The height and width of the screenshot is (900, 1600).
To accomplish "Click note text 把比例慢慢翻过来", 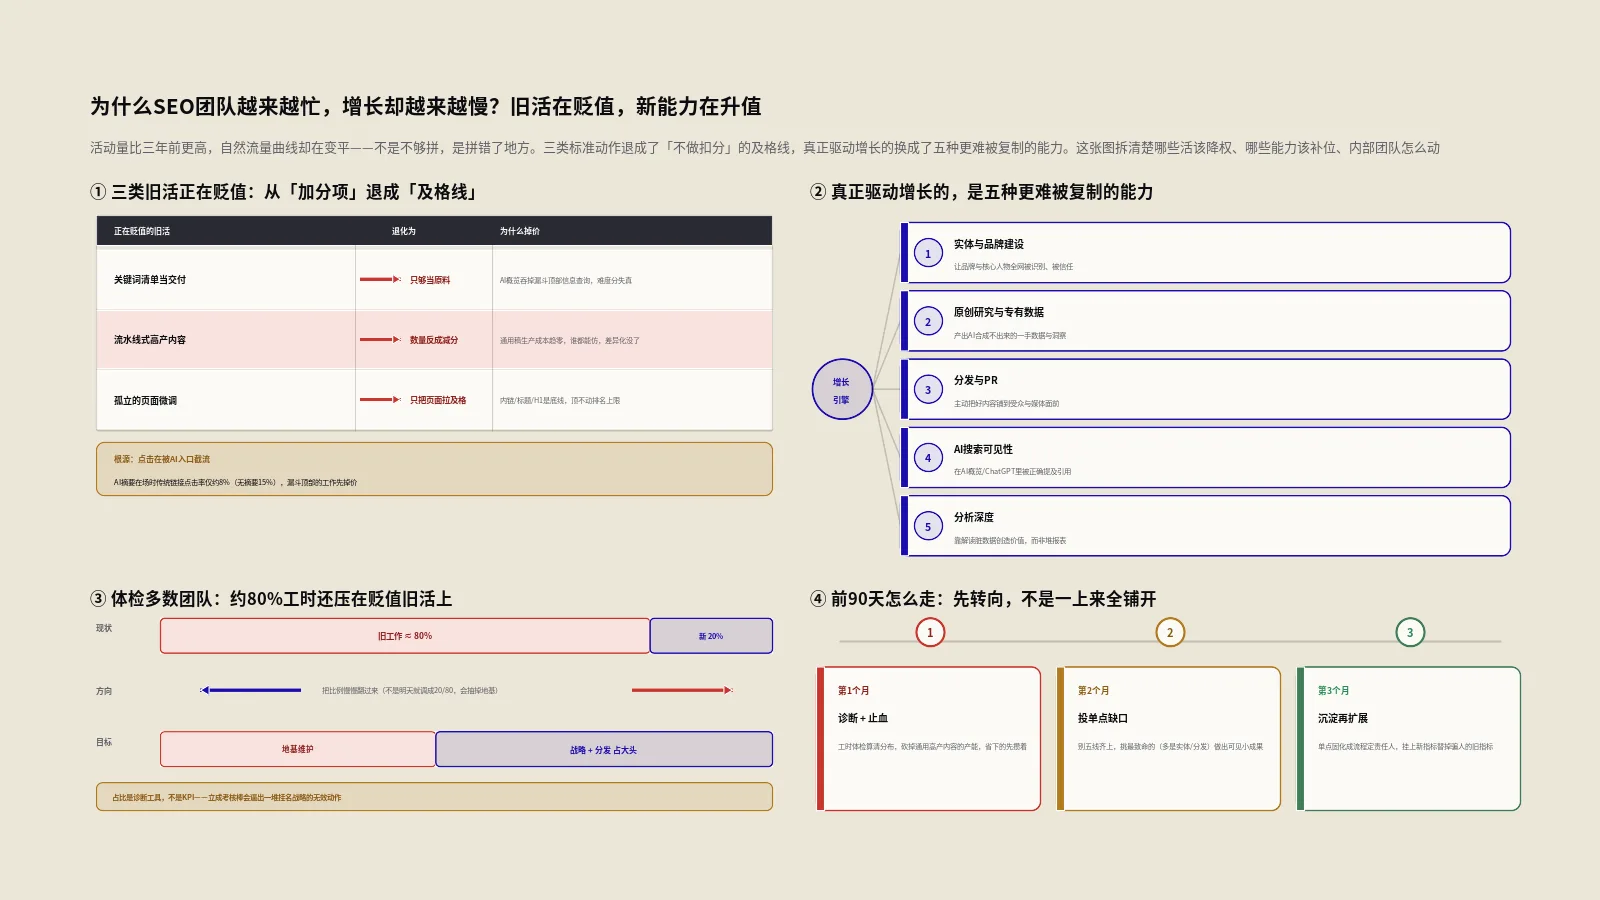I will click(x=410, y=691).
